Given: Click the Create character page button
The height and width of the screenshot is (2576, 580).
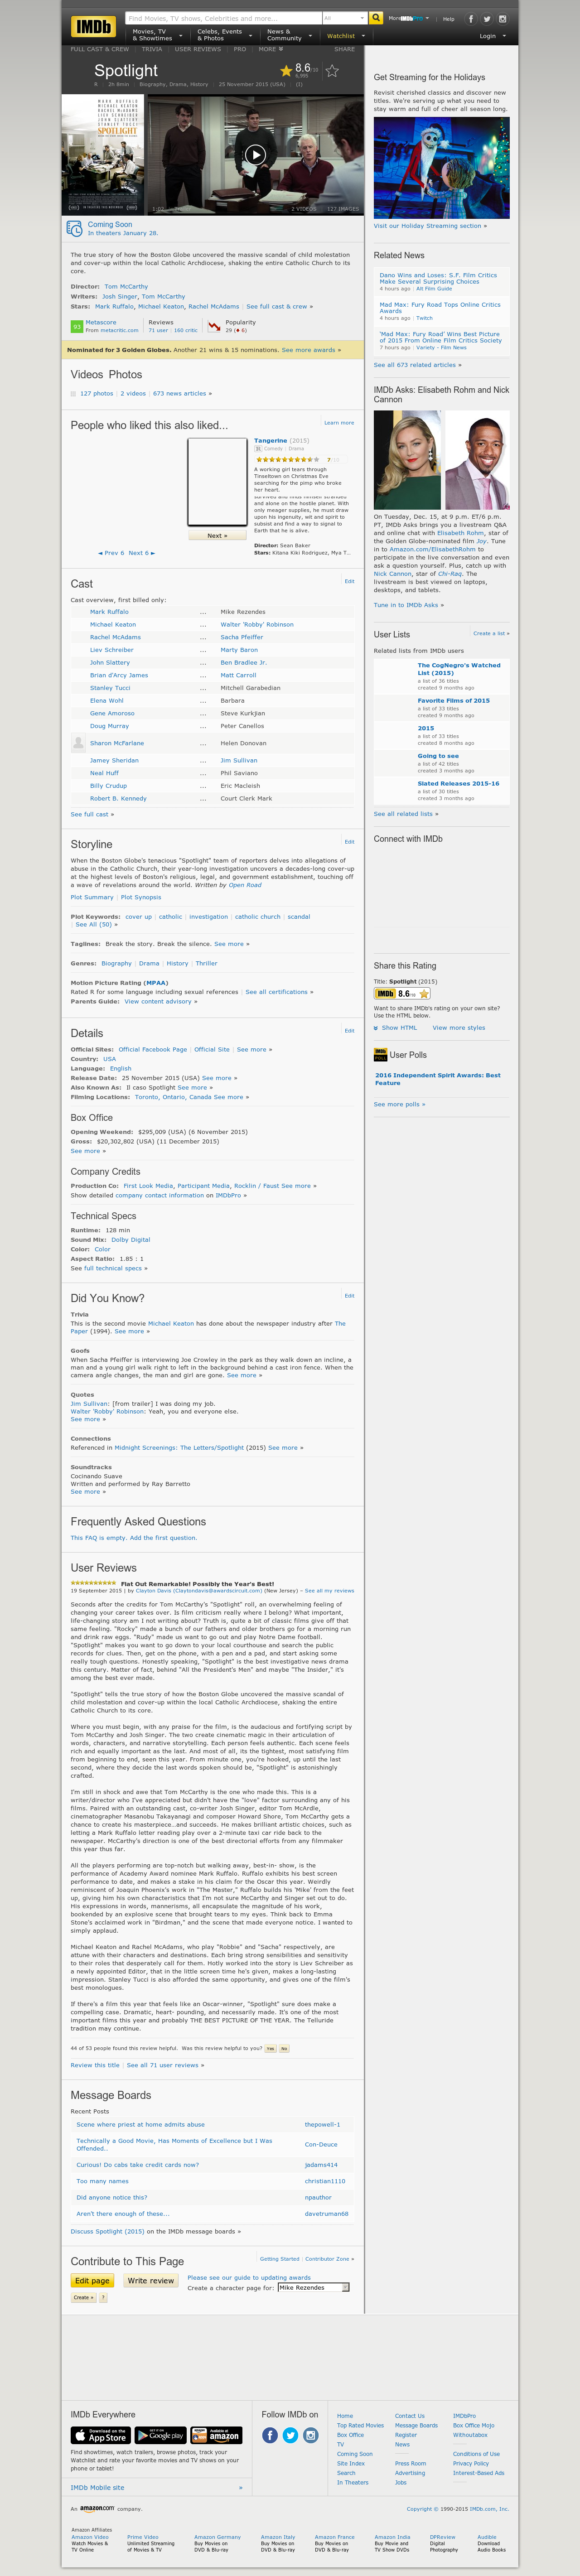Looking at the screenshot, I should tap(83, 2297).
